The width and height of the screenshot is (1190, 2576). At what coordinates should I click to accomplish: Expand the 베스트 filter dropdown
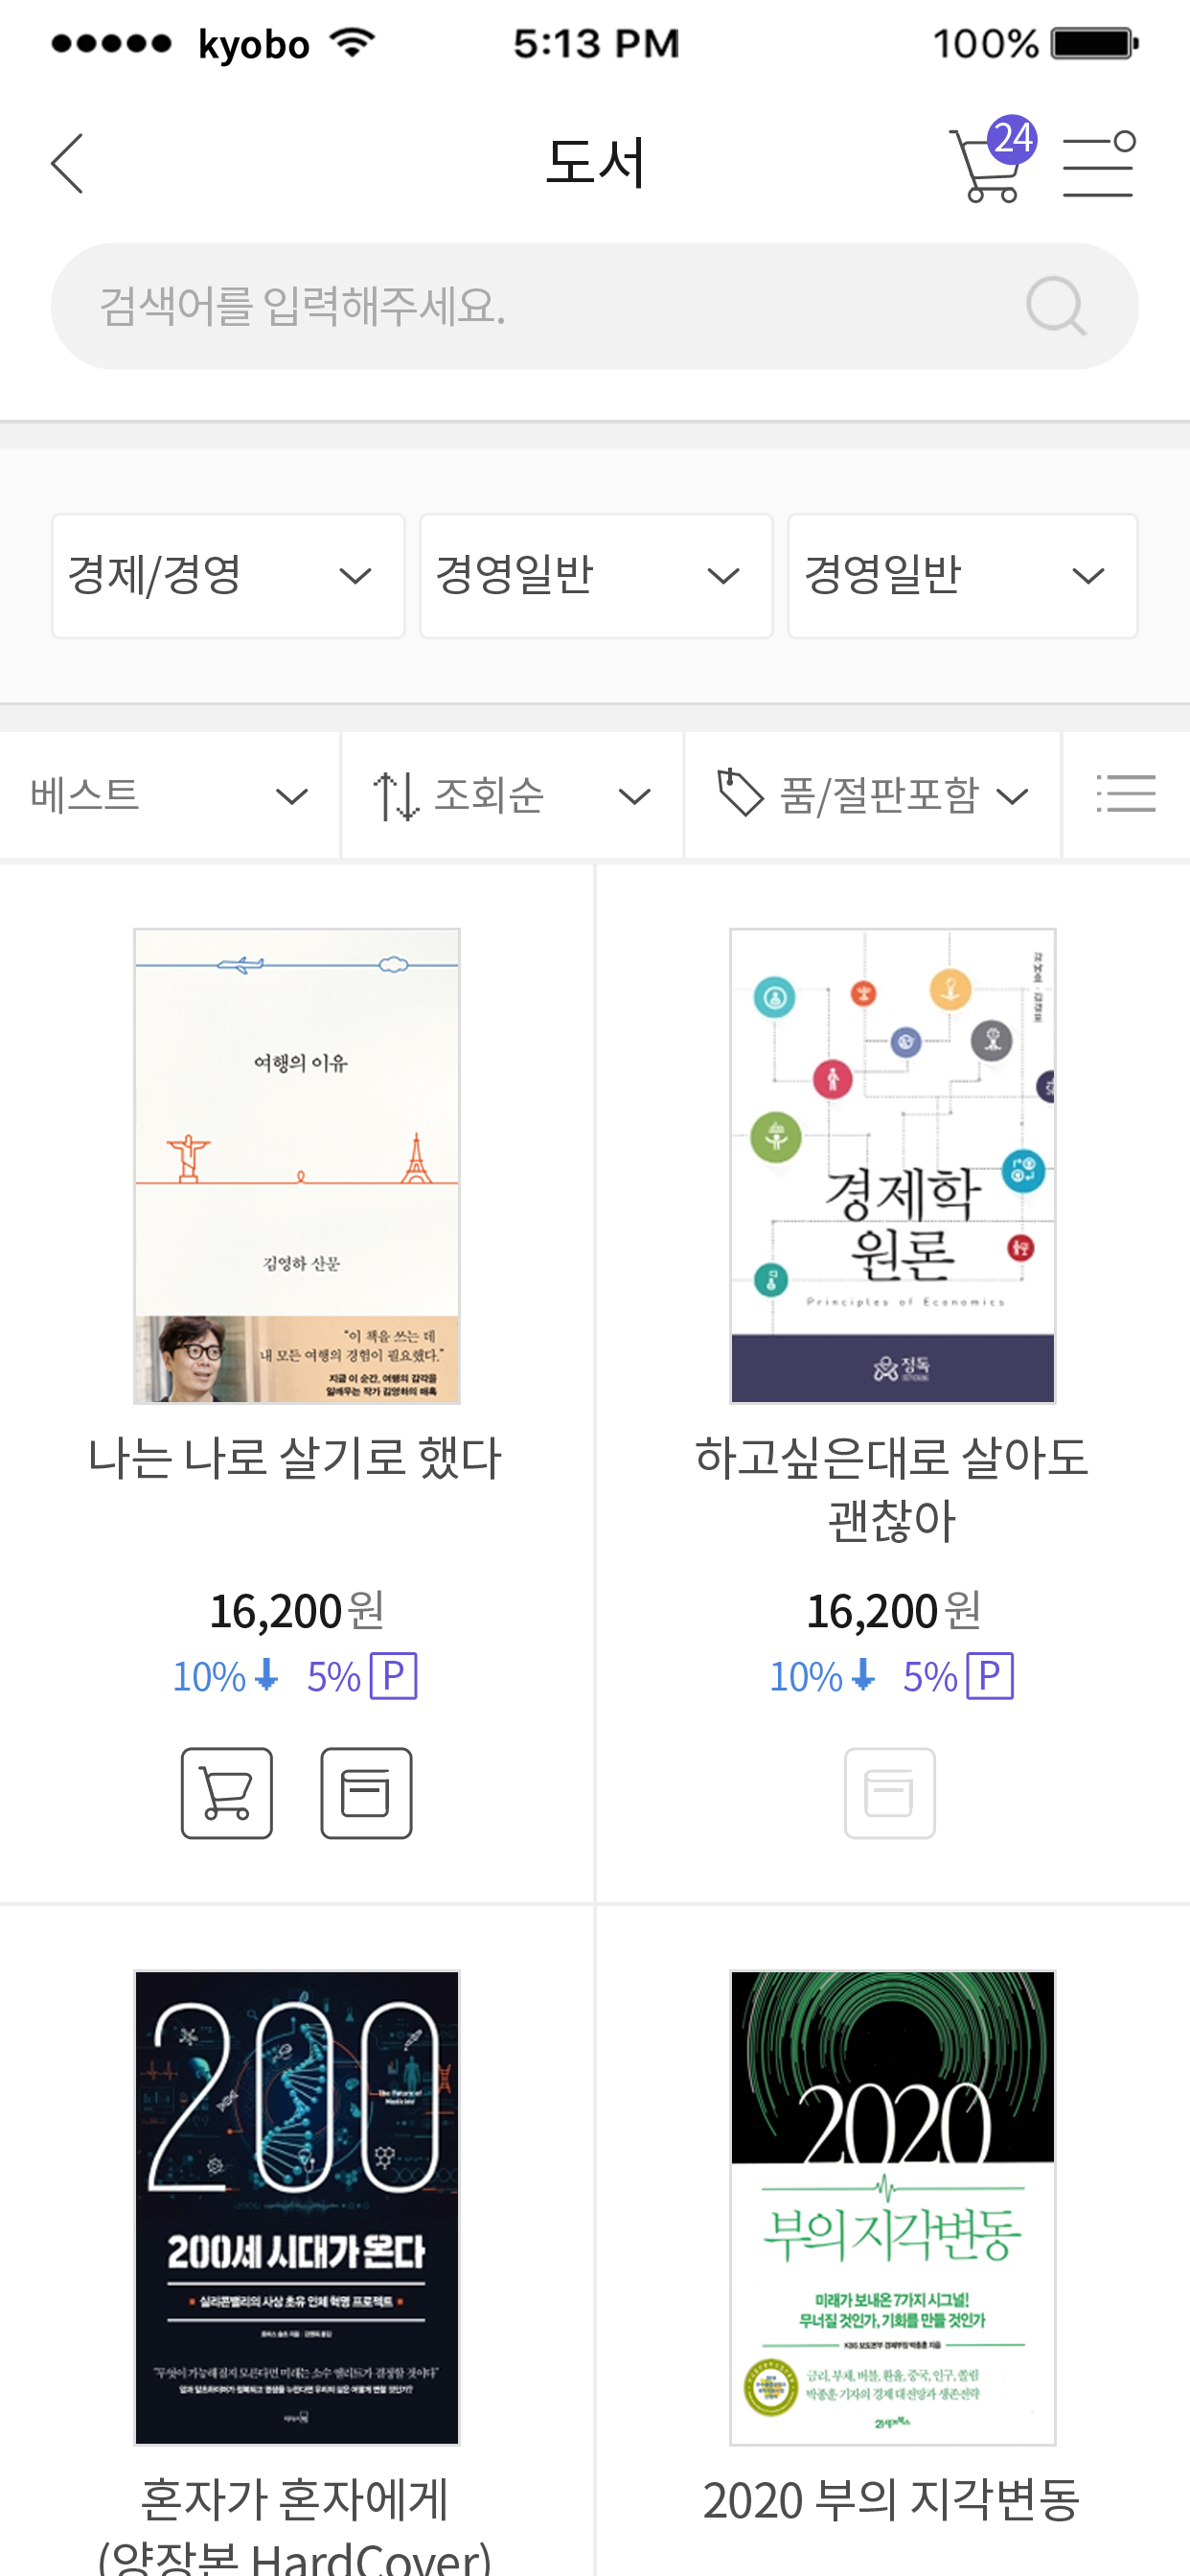click(169, 796)
